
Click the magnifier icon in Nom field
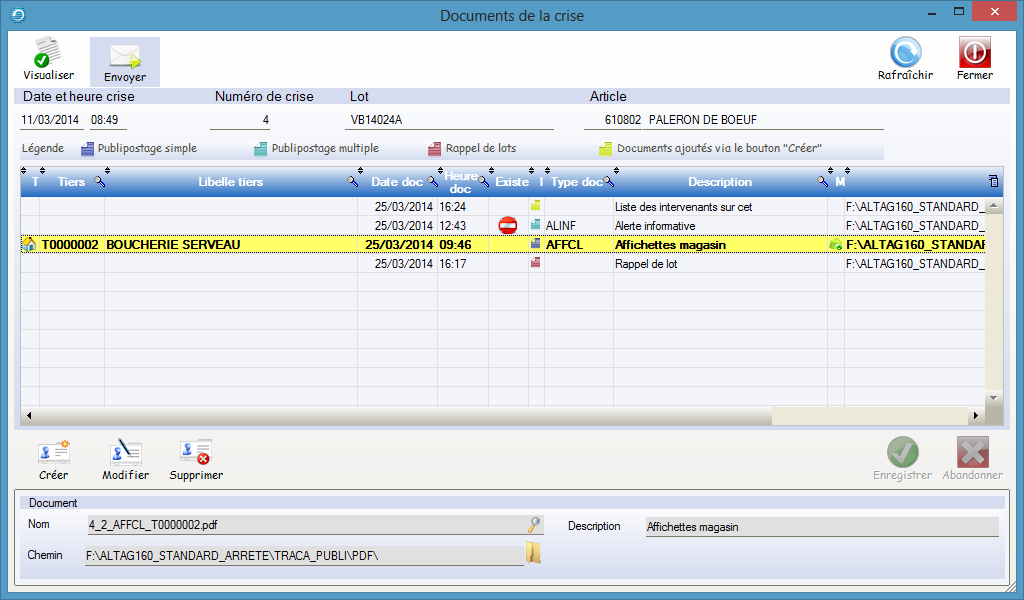coord(535,525)
